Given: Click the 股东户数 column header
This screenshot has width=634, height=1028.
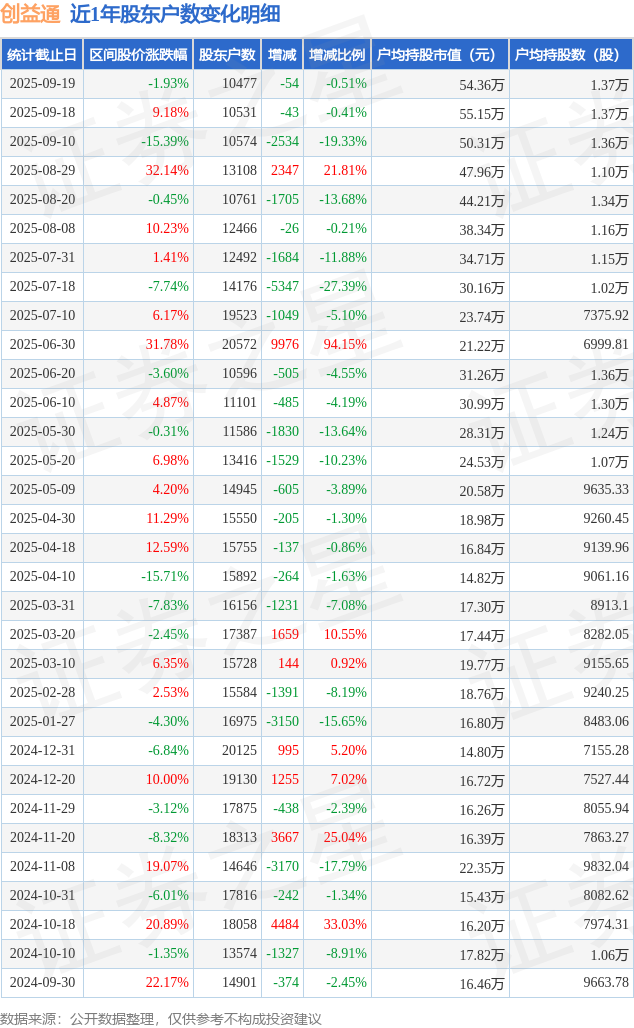Looking at the screenshot, I should click(x=226, y=55).
